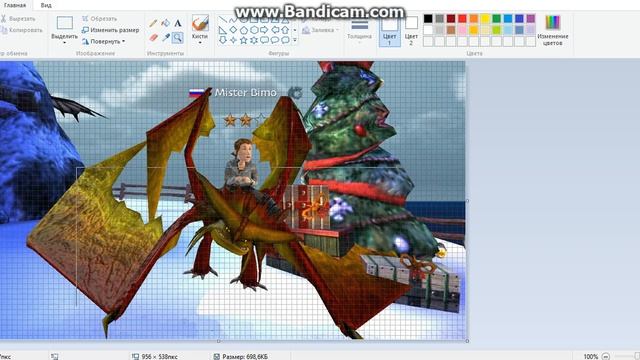
Task: Choose the gray-50% color swatch
Action: 439,18
